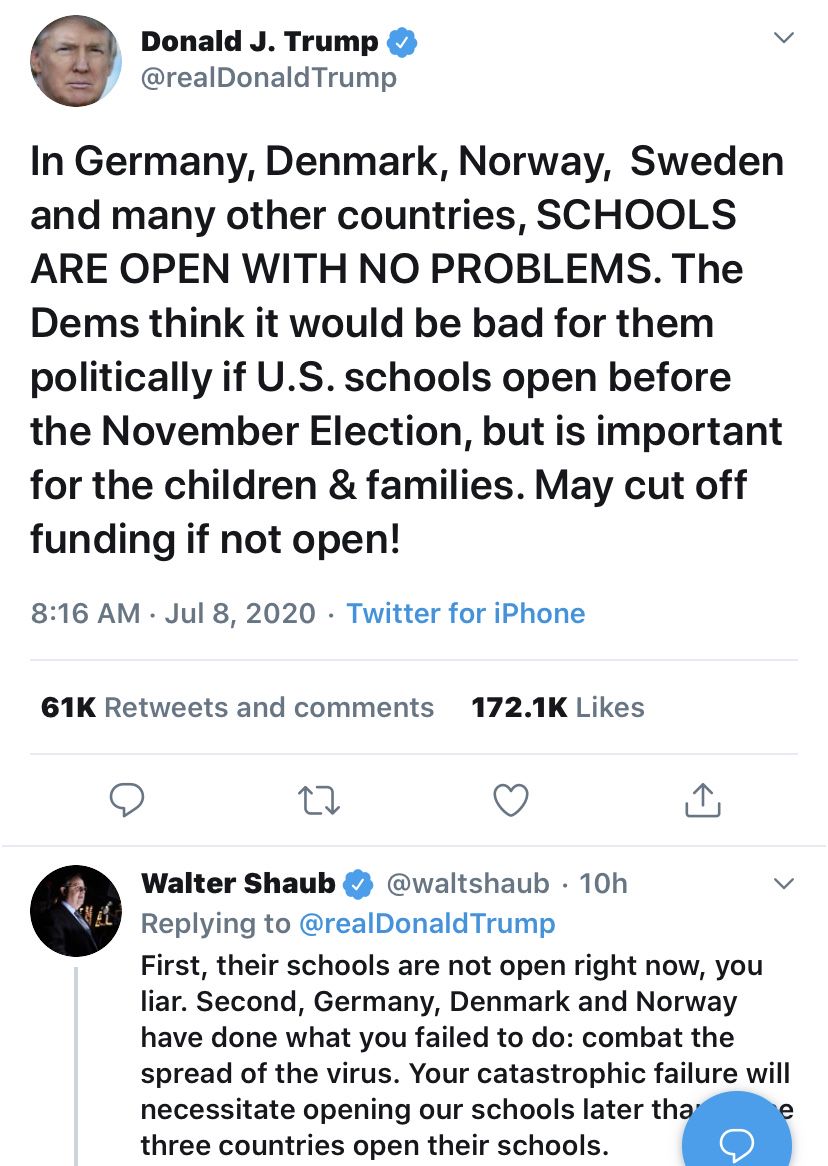
Task: Tap the @realDonaldTrump mention in Replying to
Action: point(427,923)
